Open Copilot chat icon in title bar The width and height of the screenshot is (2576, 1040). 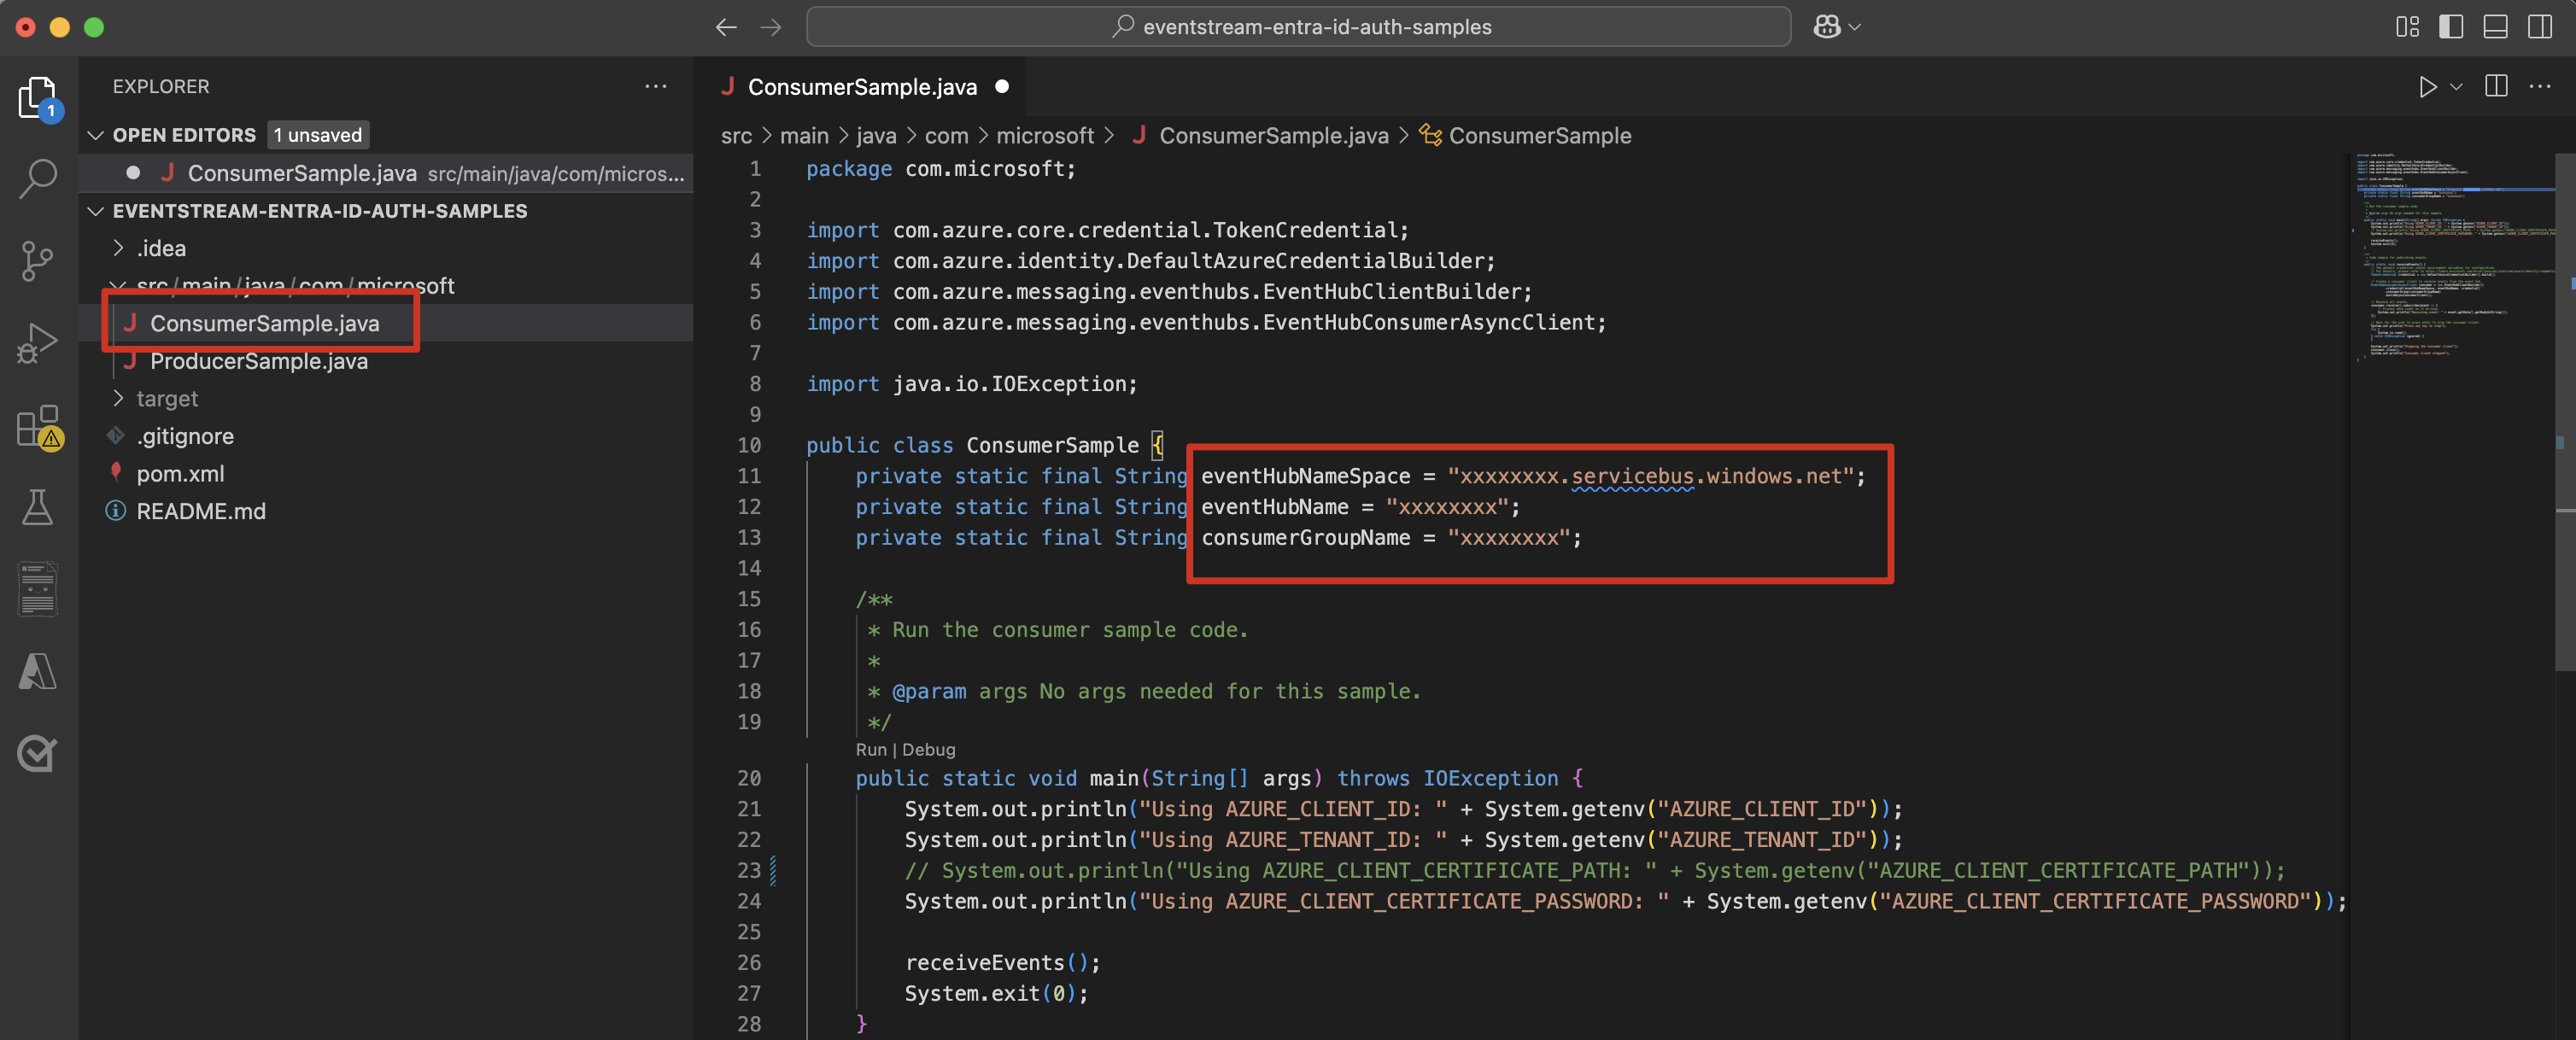tap(1826, 27)
